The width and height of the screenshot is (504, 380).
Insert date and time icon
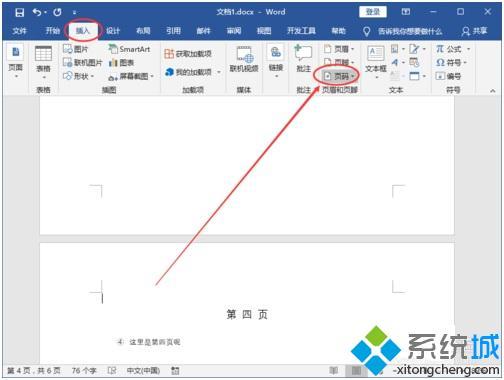click(414, 62)
